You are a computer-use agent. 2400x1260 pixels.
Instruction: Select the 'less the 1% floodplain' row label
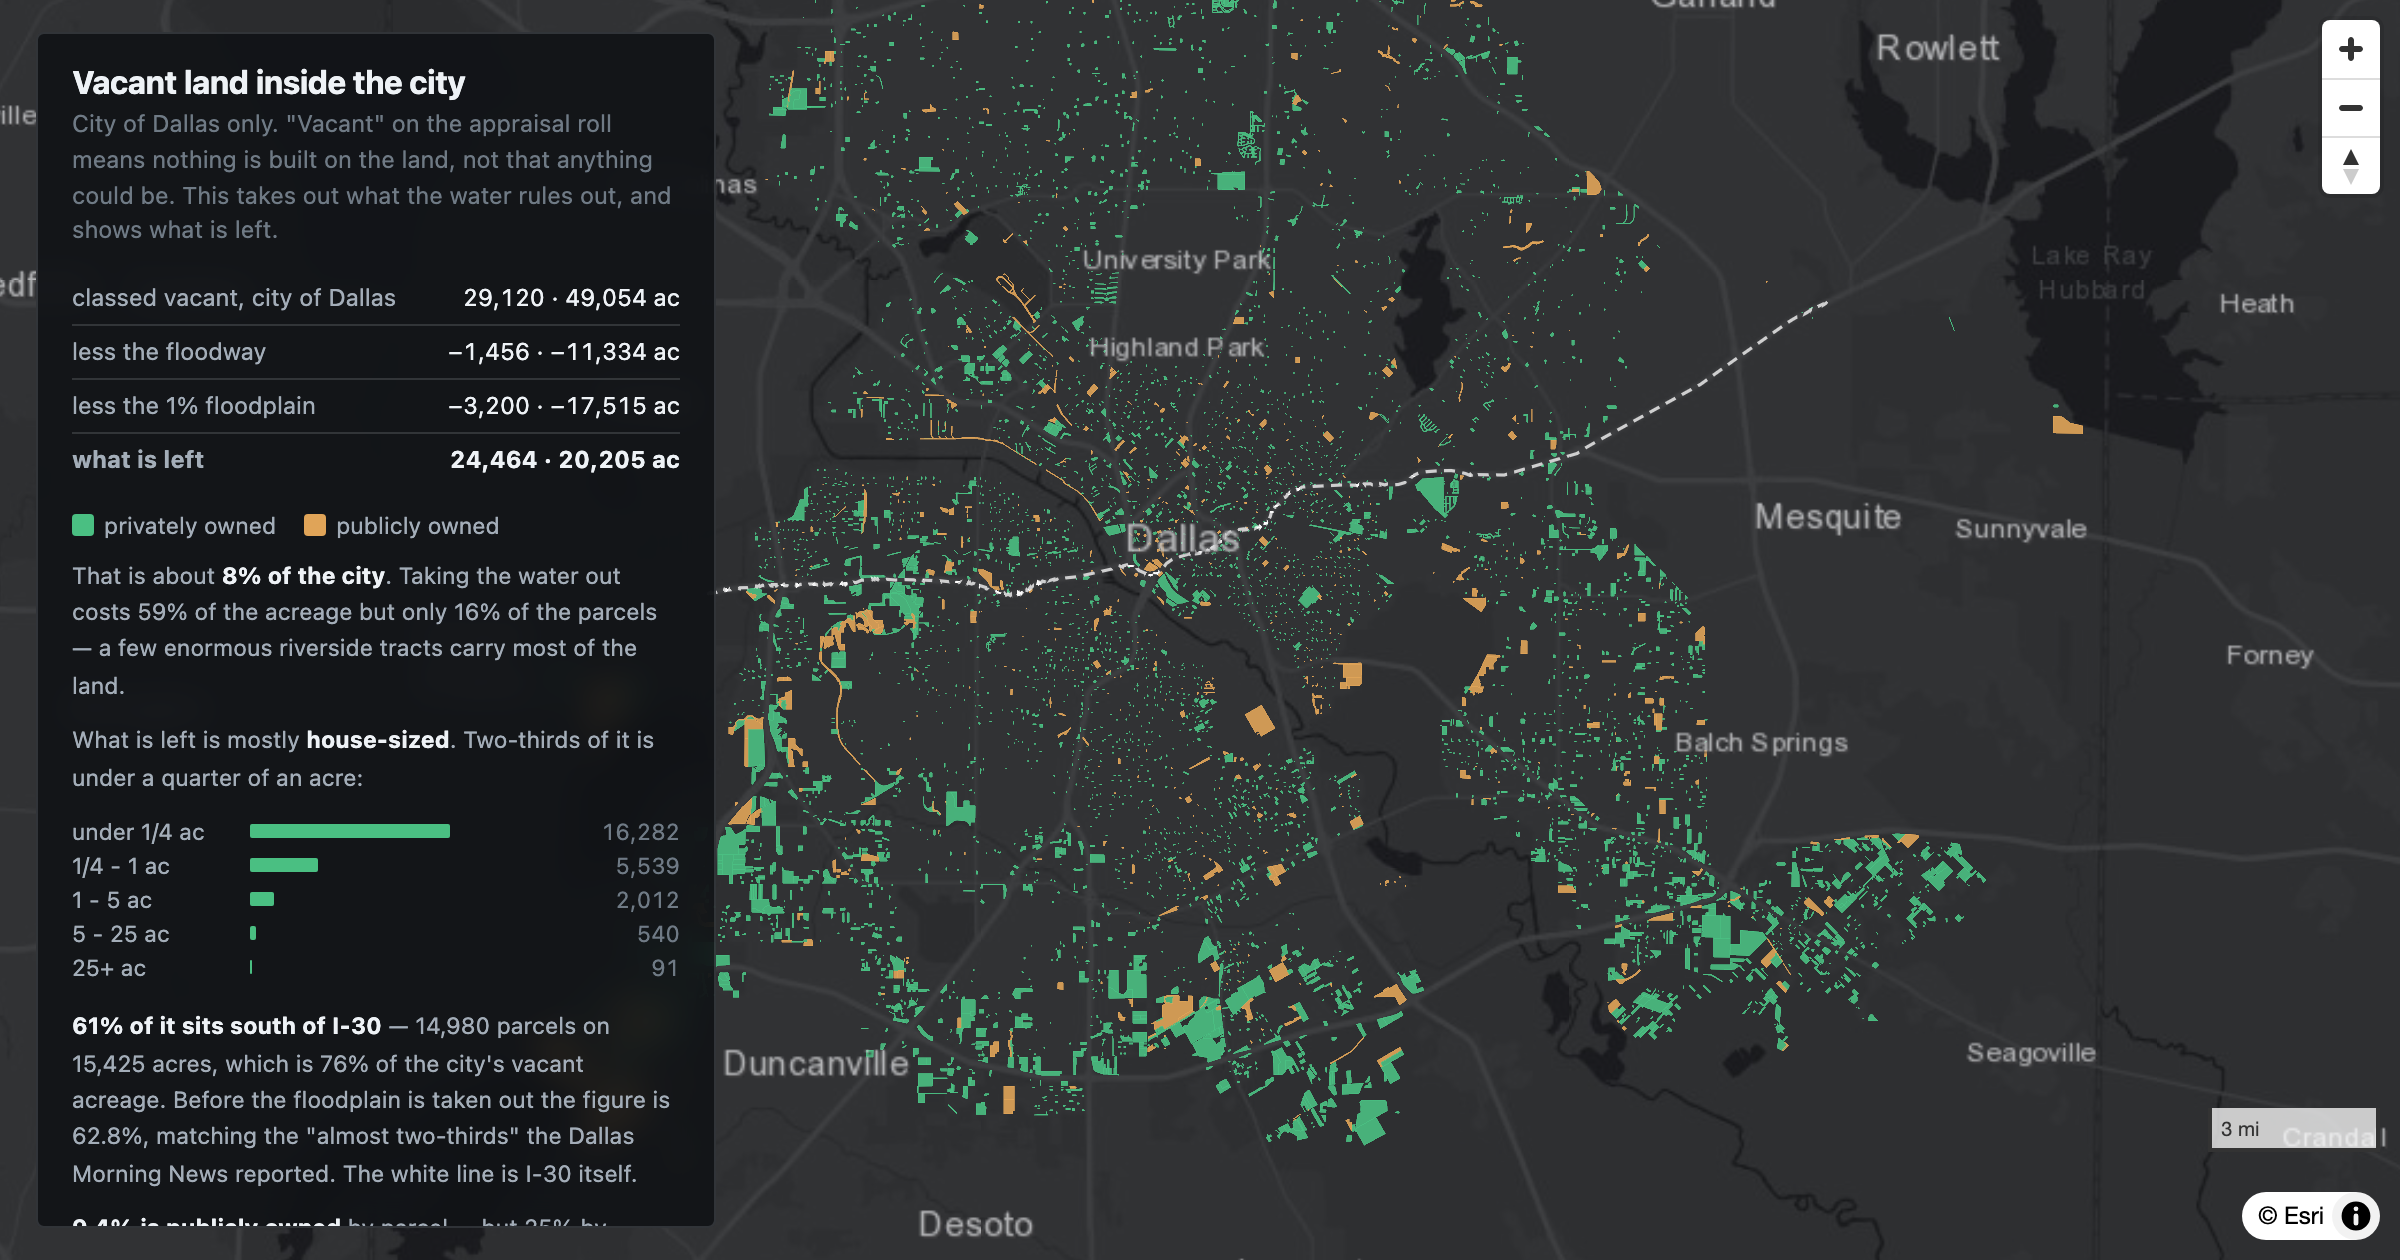click(x=193, y=406)
